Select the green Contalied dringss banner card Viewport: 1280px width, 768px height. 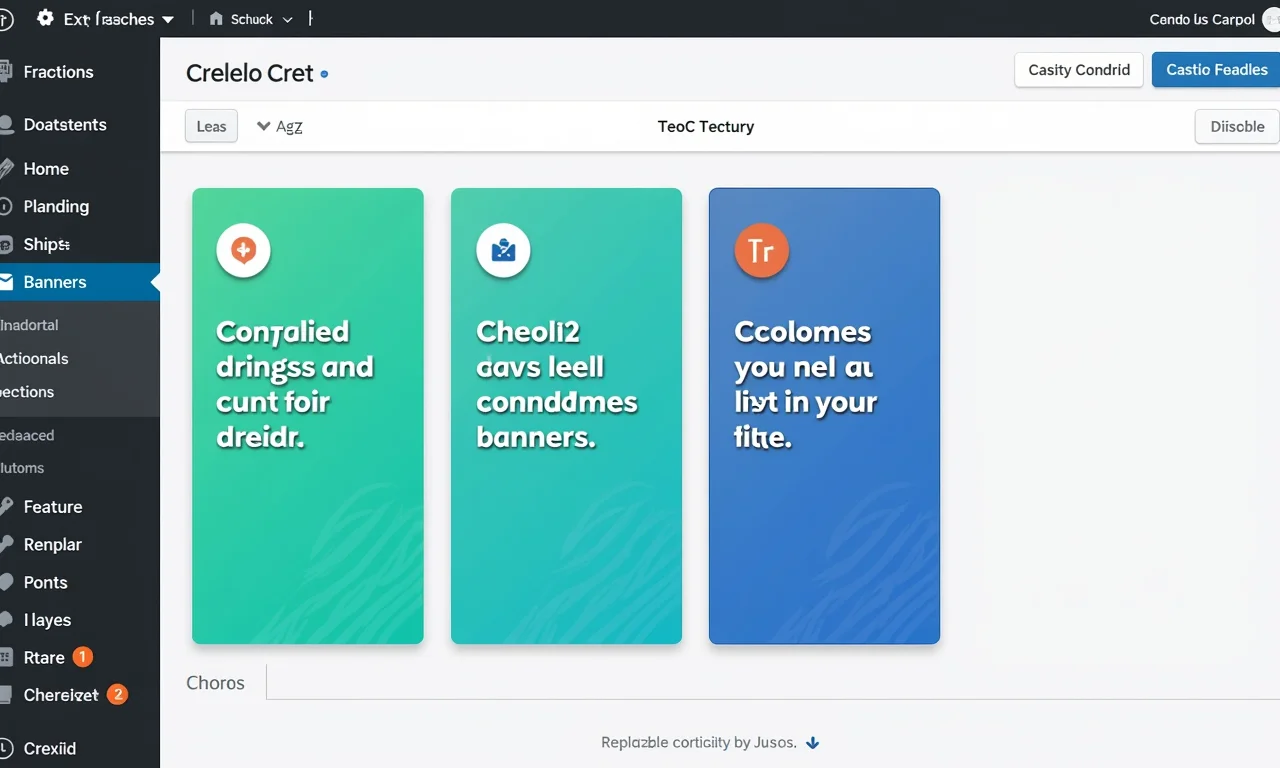pos(308,416)
